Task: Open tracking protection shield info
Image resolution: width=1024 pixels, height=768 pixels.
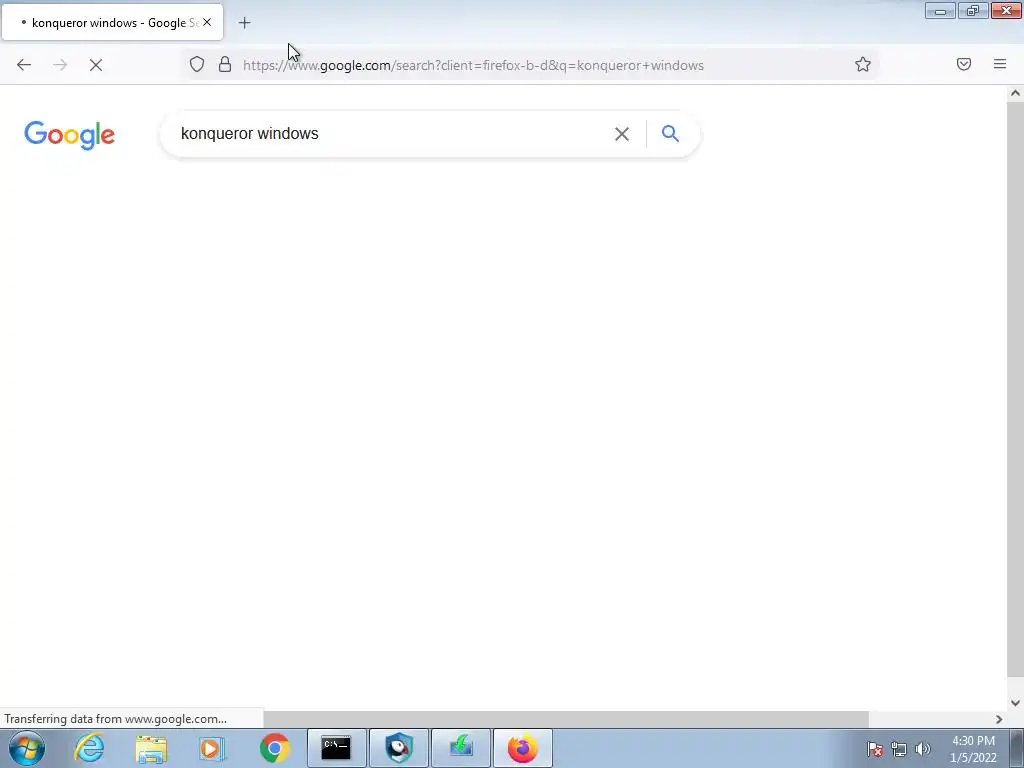Action: [x=197, y=64]
